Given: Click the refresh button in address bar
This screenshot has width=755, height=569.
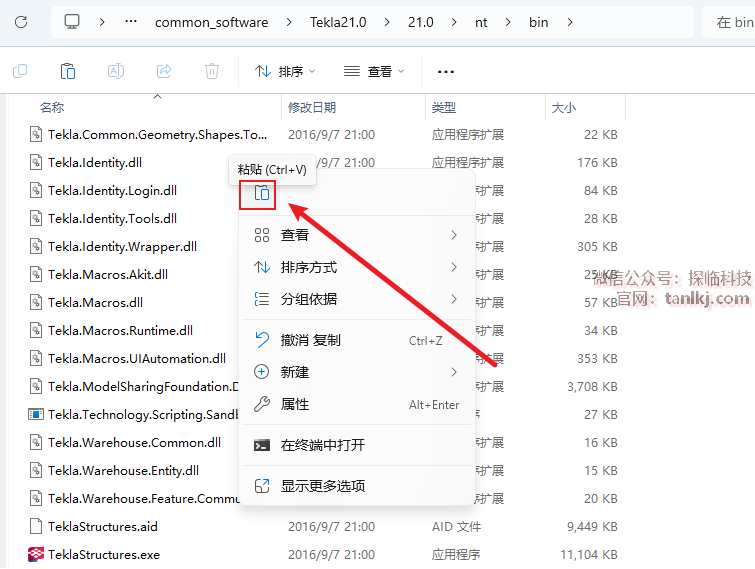Looking at the screenshot, I should click(x=21, y=22).
